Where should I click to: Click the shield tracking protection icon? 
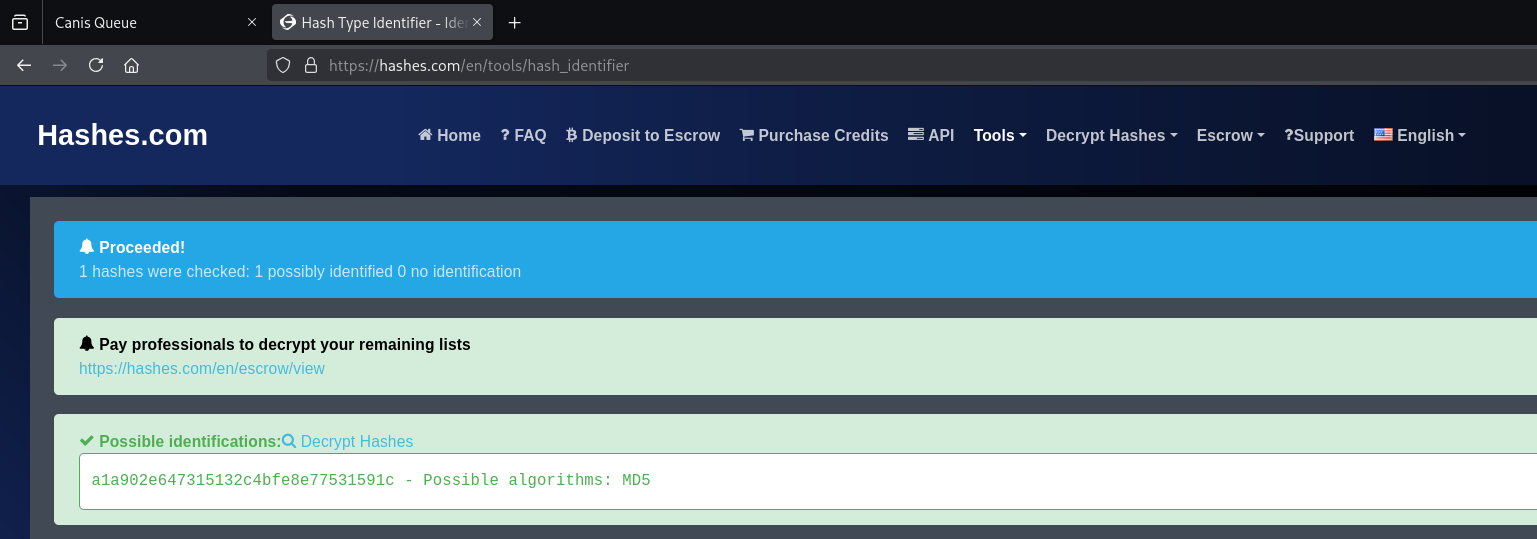pyautogui.click(x=283, y=65)
